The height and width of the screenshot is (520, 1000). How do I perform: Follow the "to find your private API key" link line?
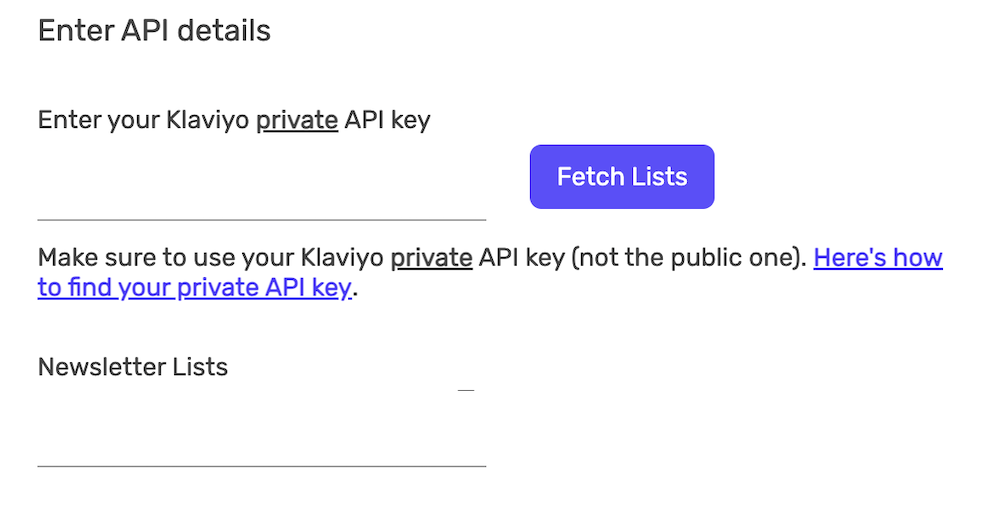point(195,289)
